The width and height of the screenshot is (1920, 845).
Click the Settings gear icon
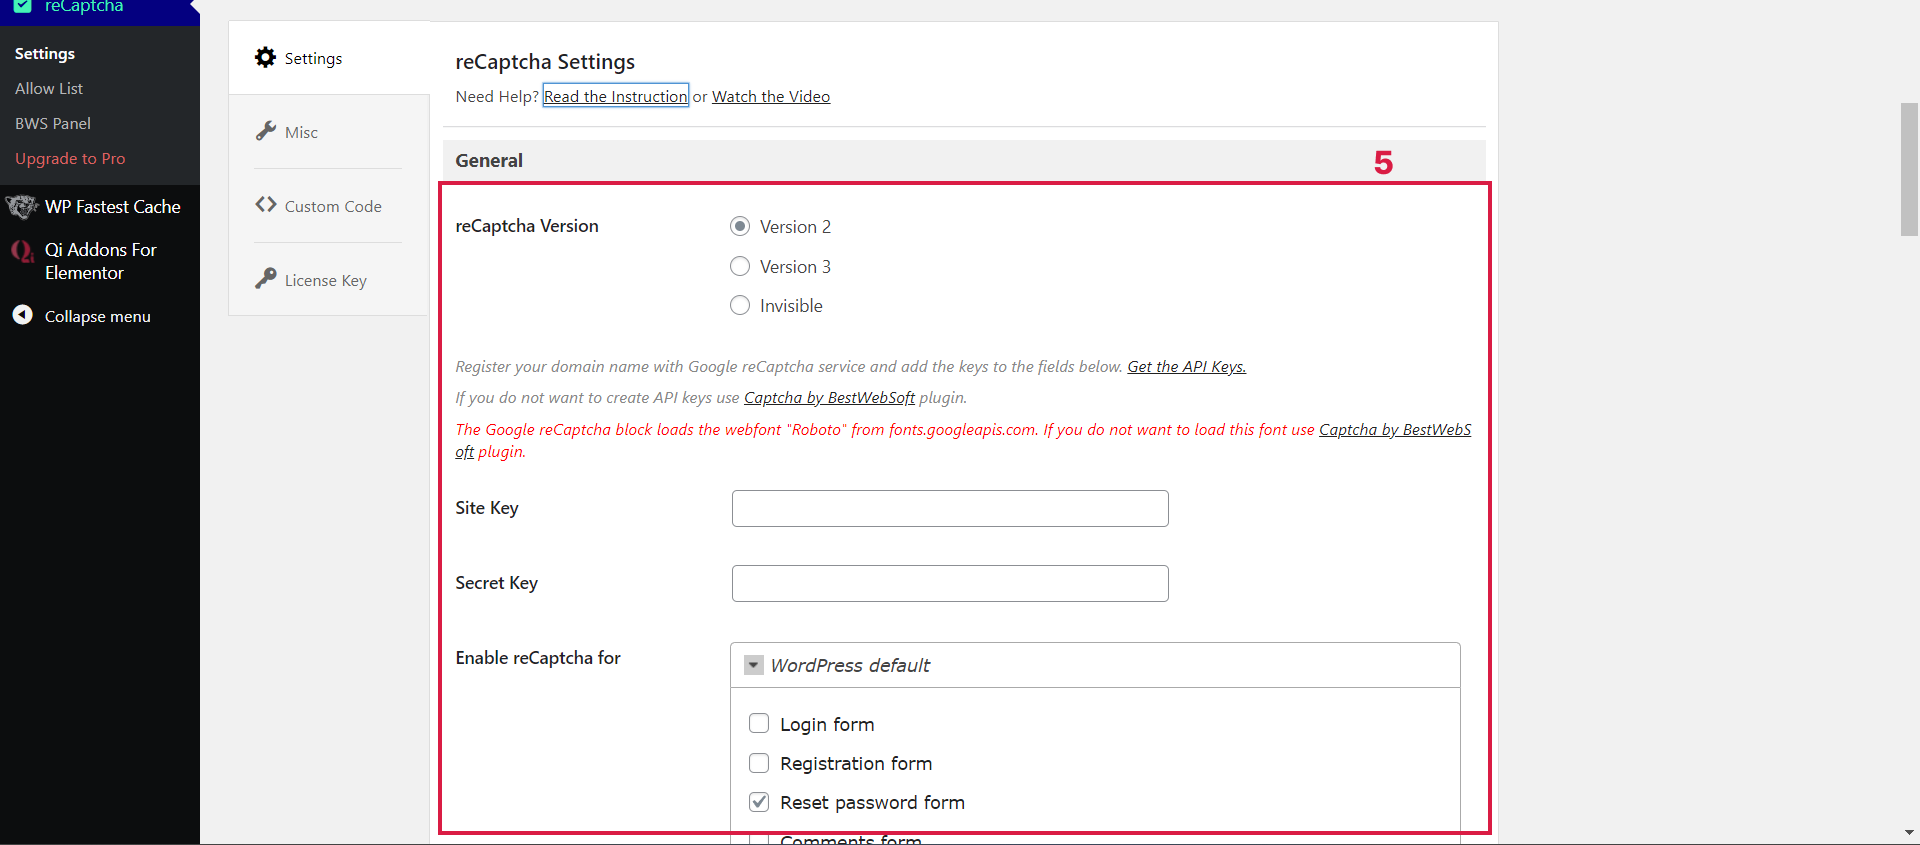265,57
